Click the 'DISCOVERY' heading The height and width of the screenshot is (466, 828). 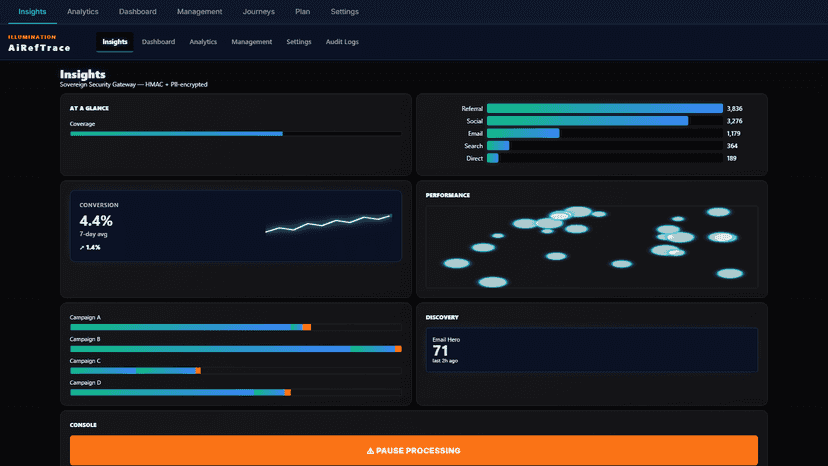[x=442, y=318]
